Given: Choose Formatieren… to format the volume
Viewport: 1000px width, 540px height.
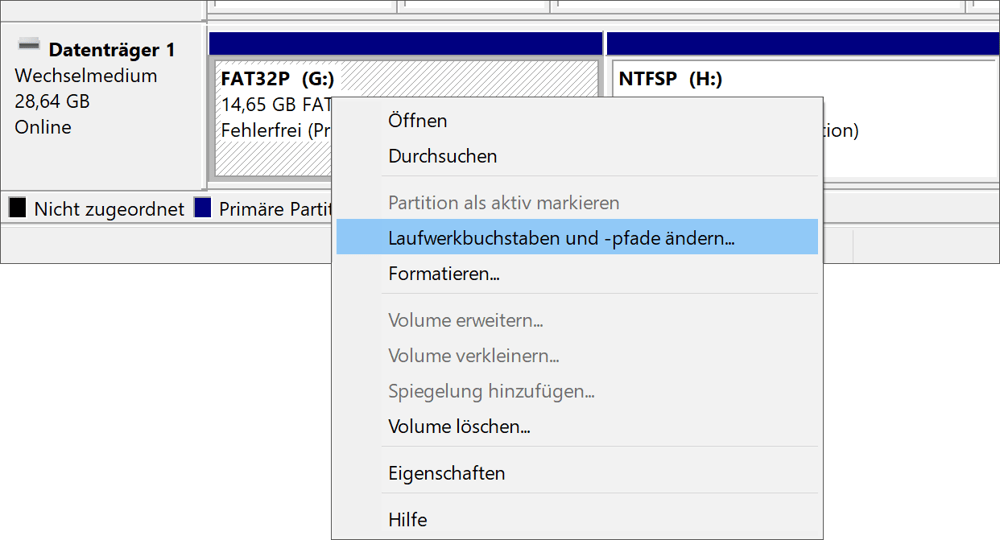Looking at the screenshot, I should tap(443, 273).
